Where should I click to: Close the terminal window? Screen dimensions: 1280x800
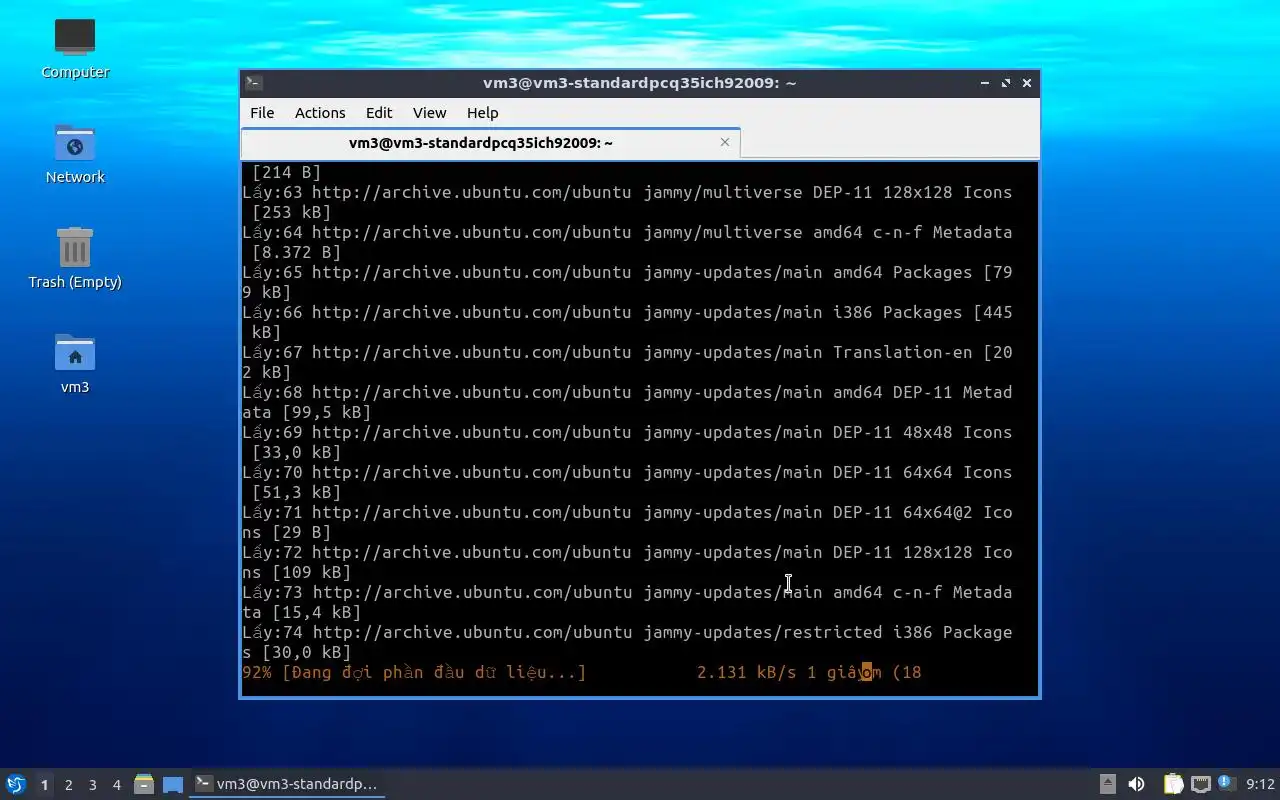pos(1027,83)
